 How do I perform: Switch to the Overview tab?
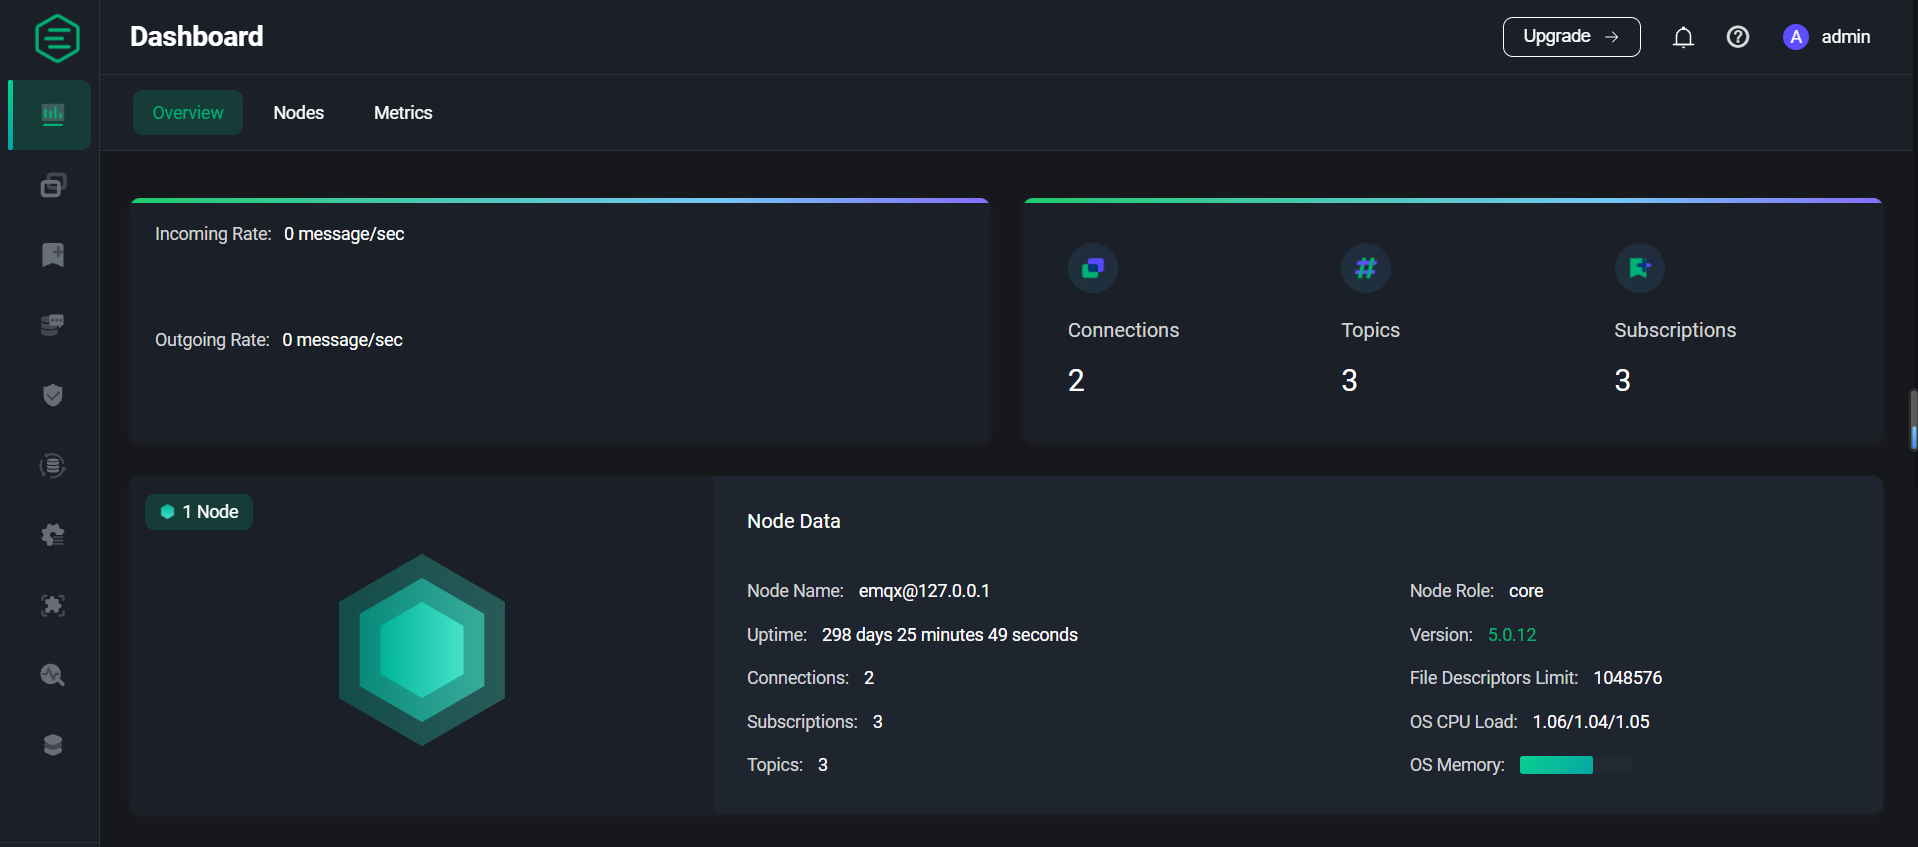coord(188,113)
